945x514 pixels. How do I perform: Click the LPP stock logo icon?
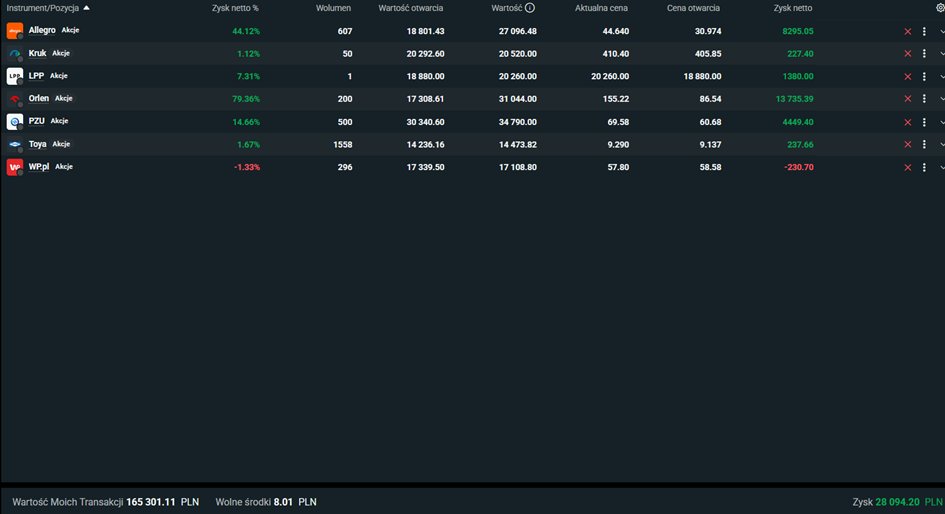click(x=14, y=76)
